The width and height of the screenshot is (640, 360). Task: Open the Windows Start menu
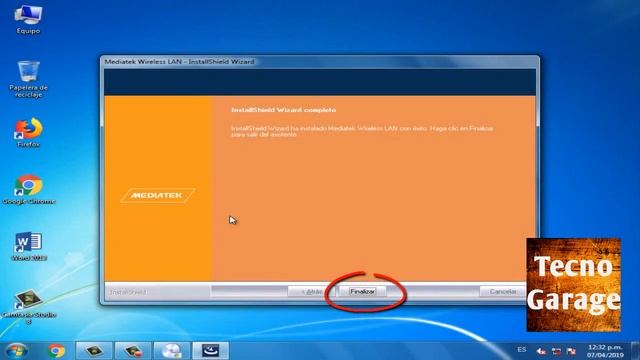pos(17,351)
